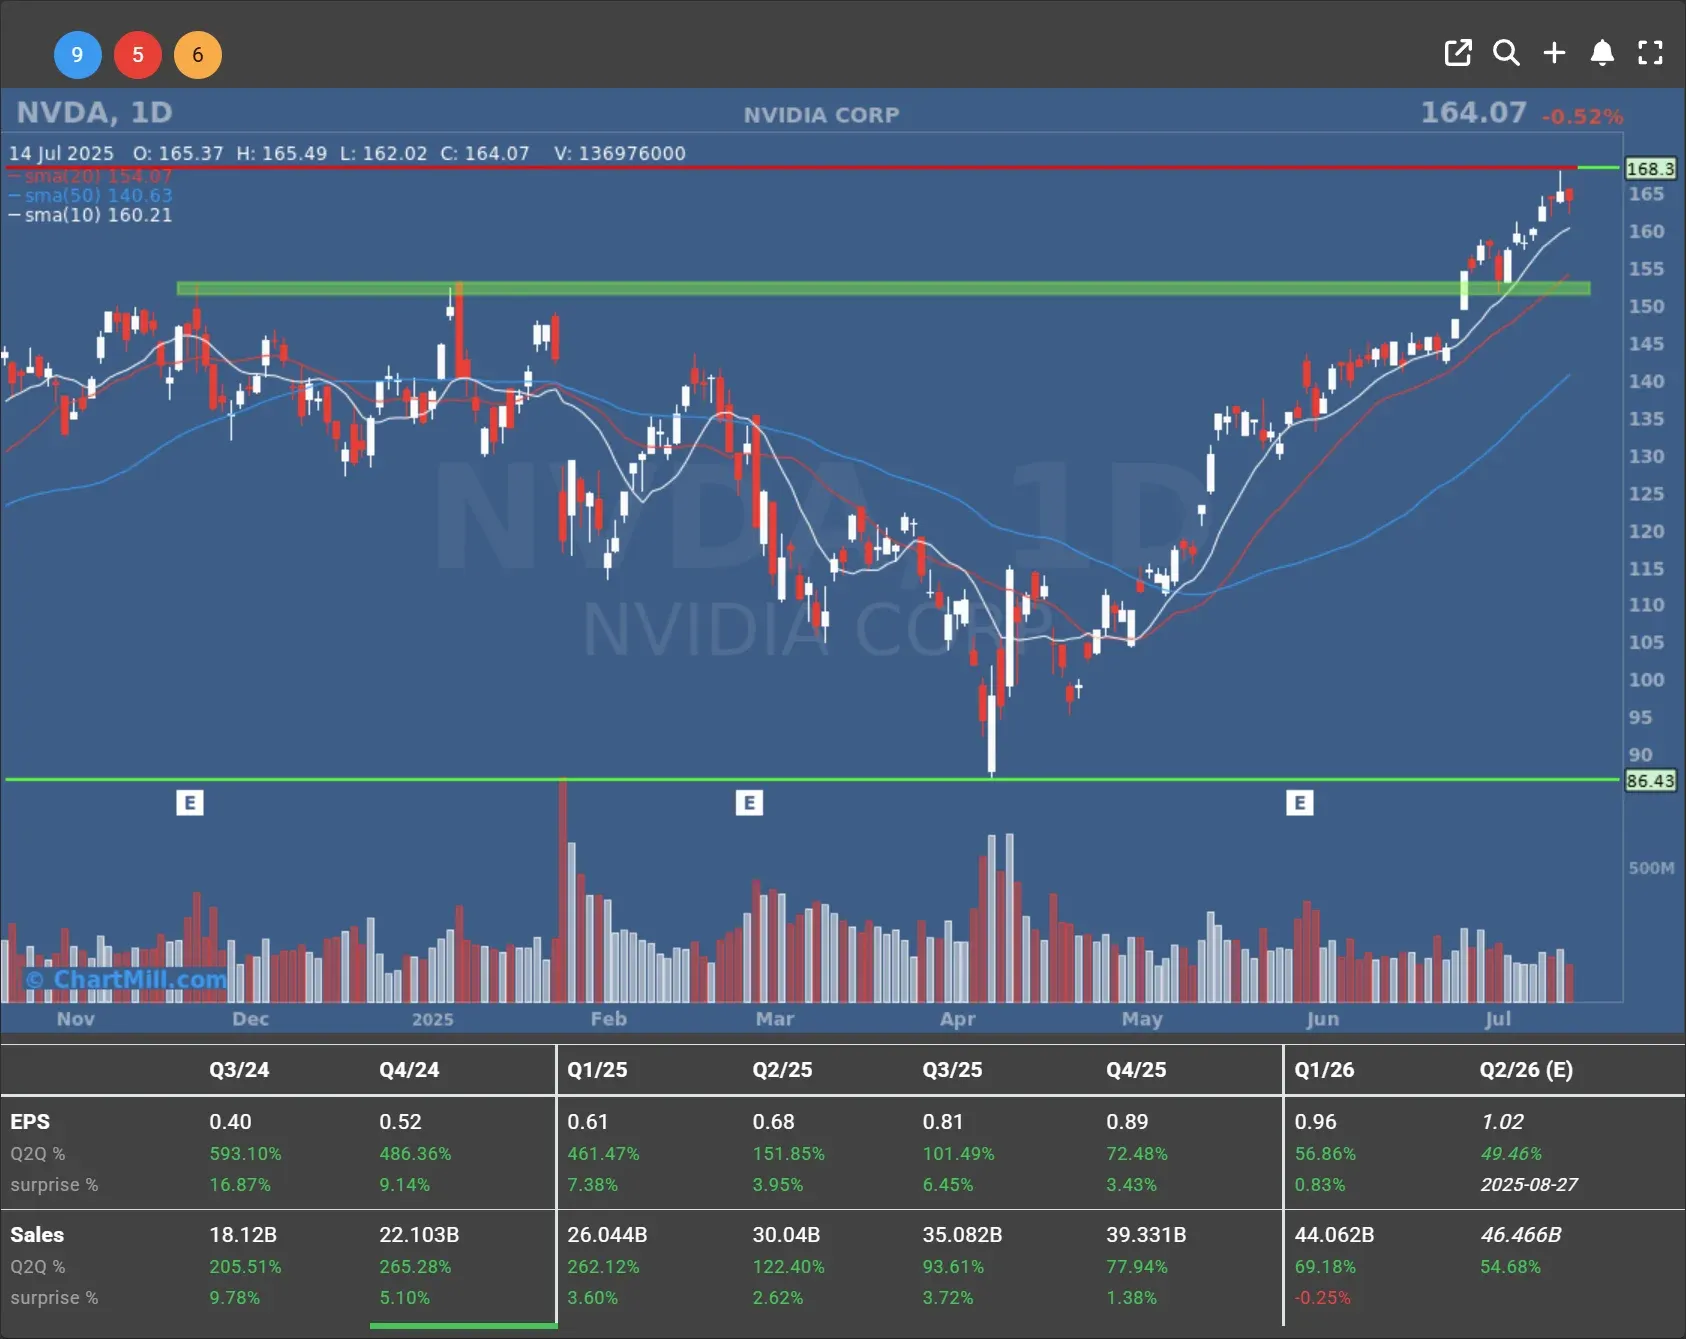Click the Q3/25 column header

[952, 1069]
